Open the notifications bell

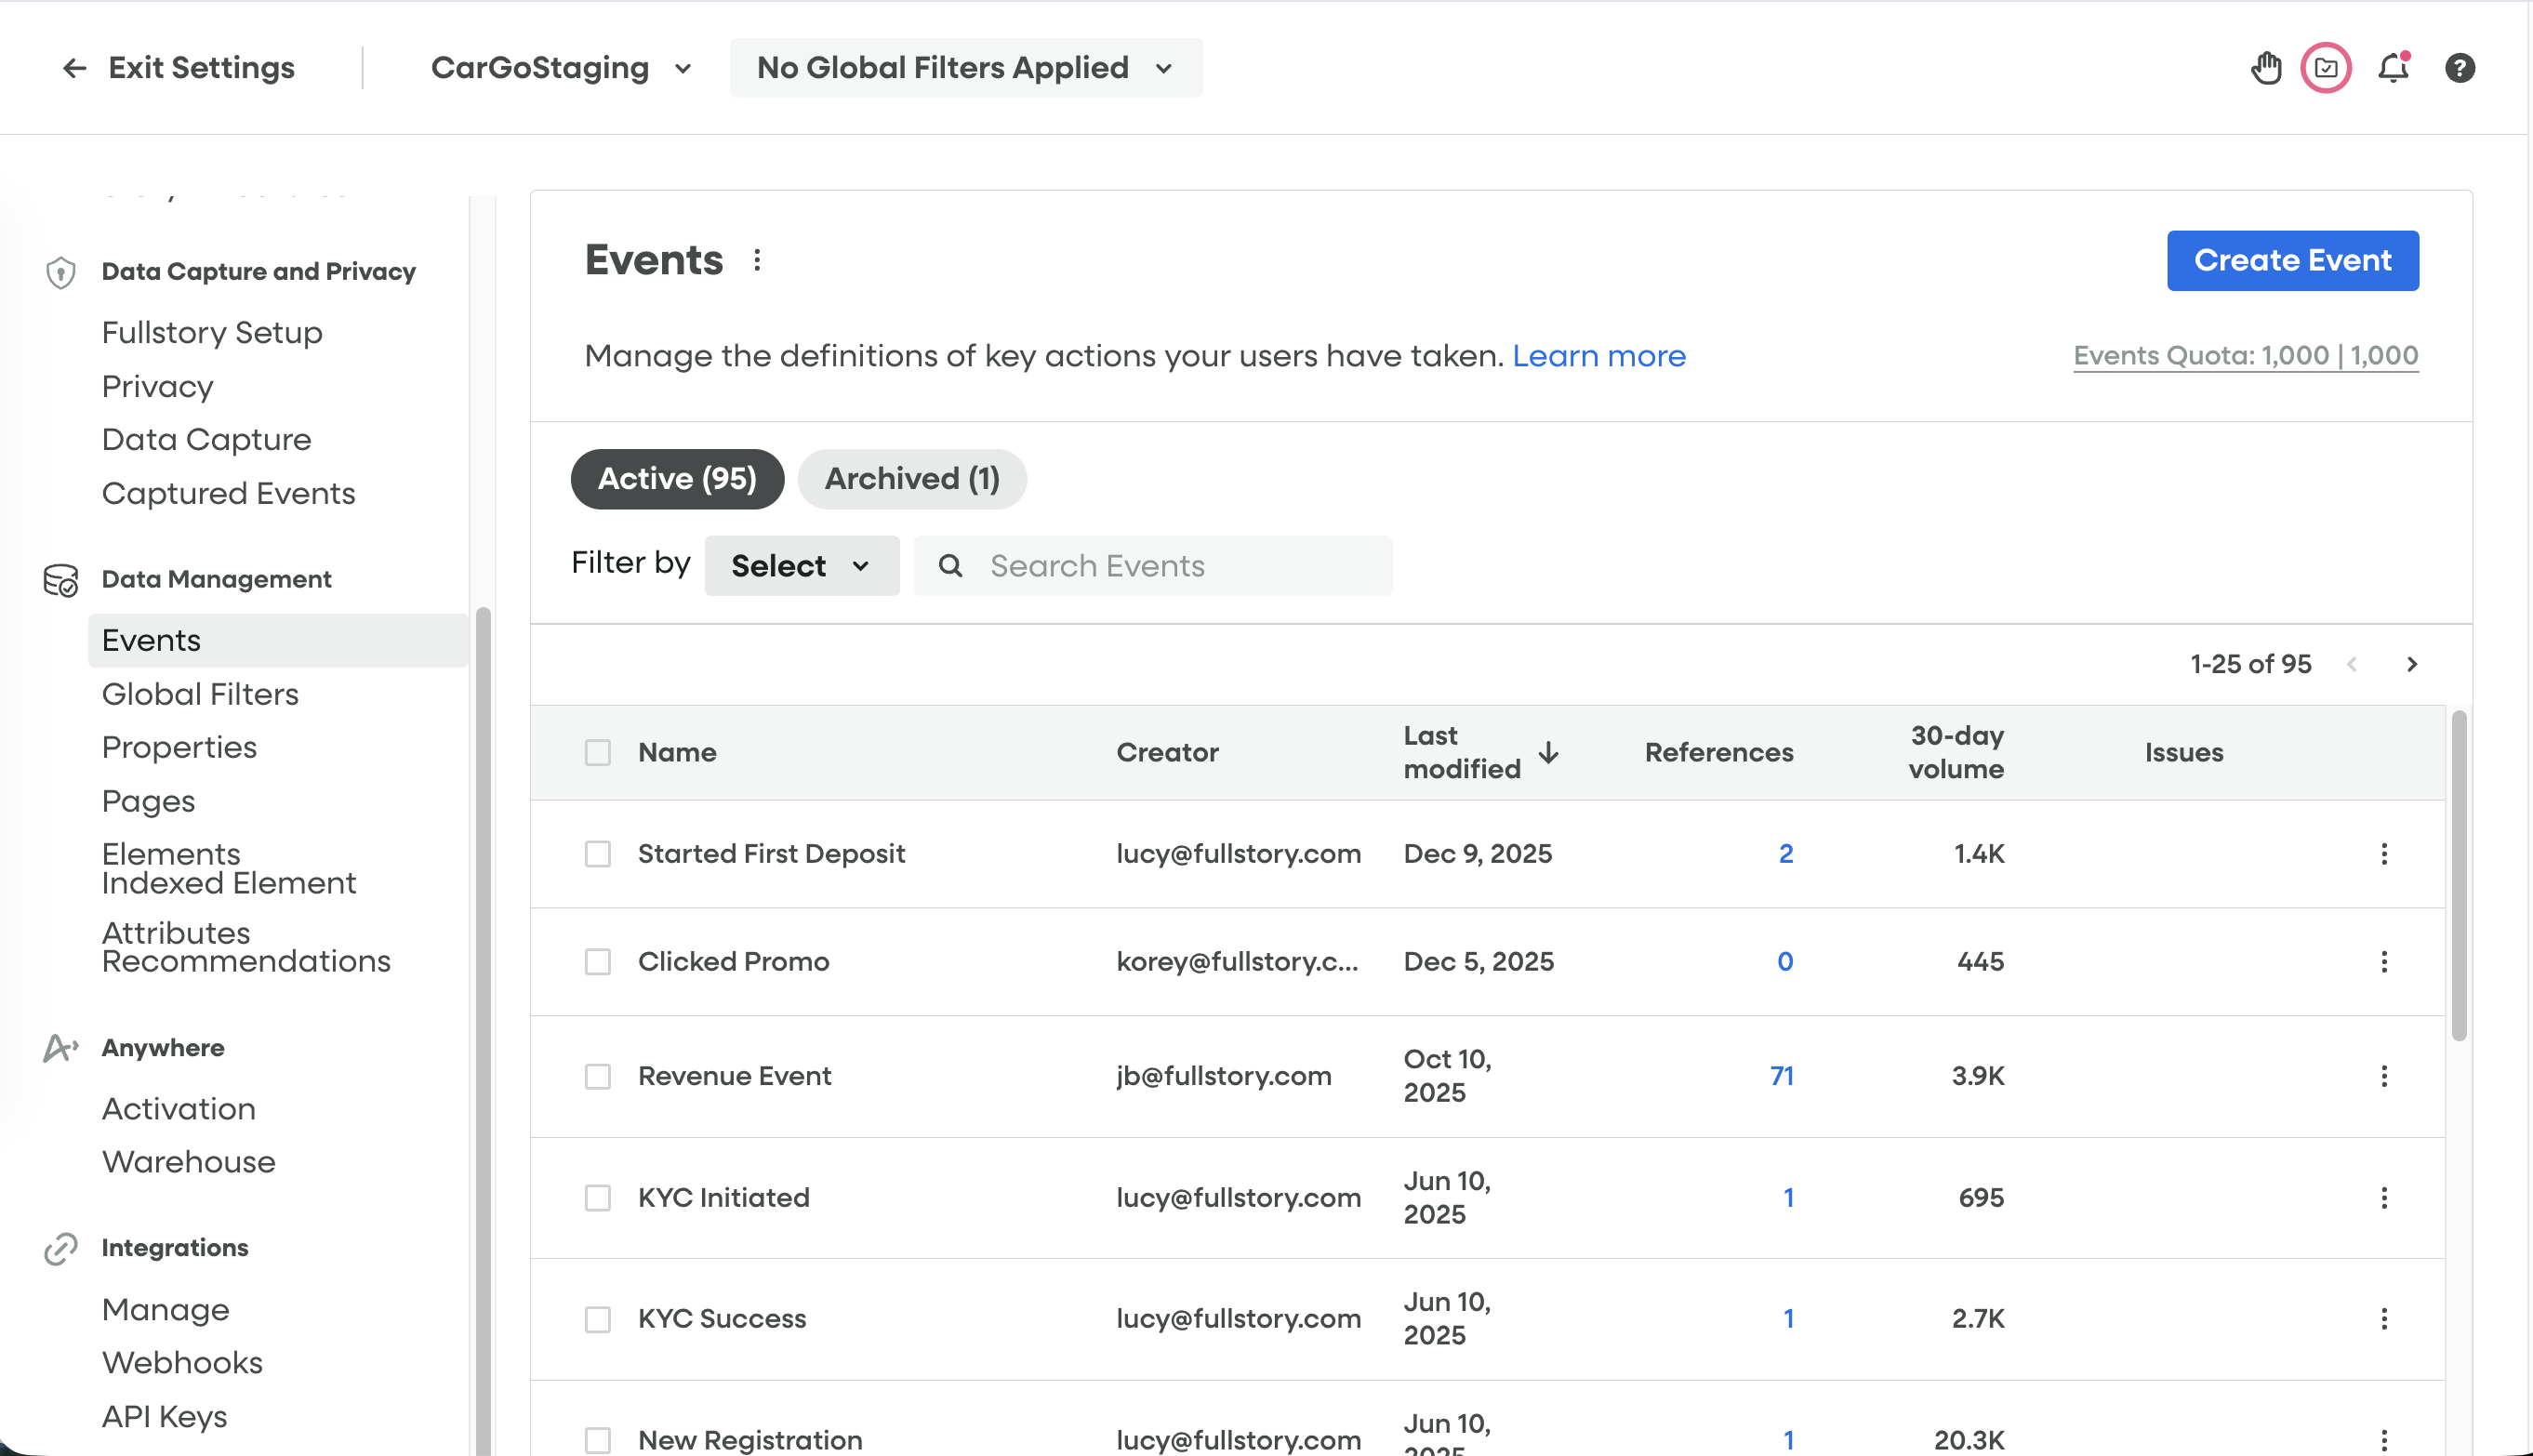click(x=2393, y=68)
